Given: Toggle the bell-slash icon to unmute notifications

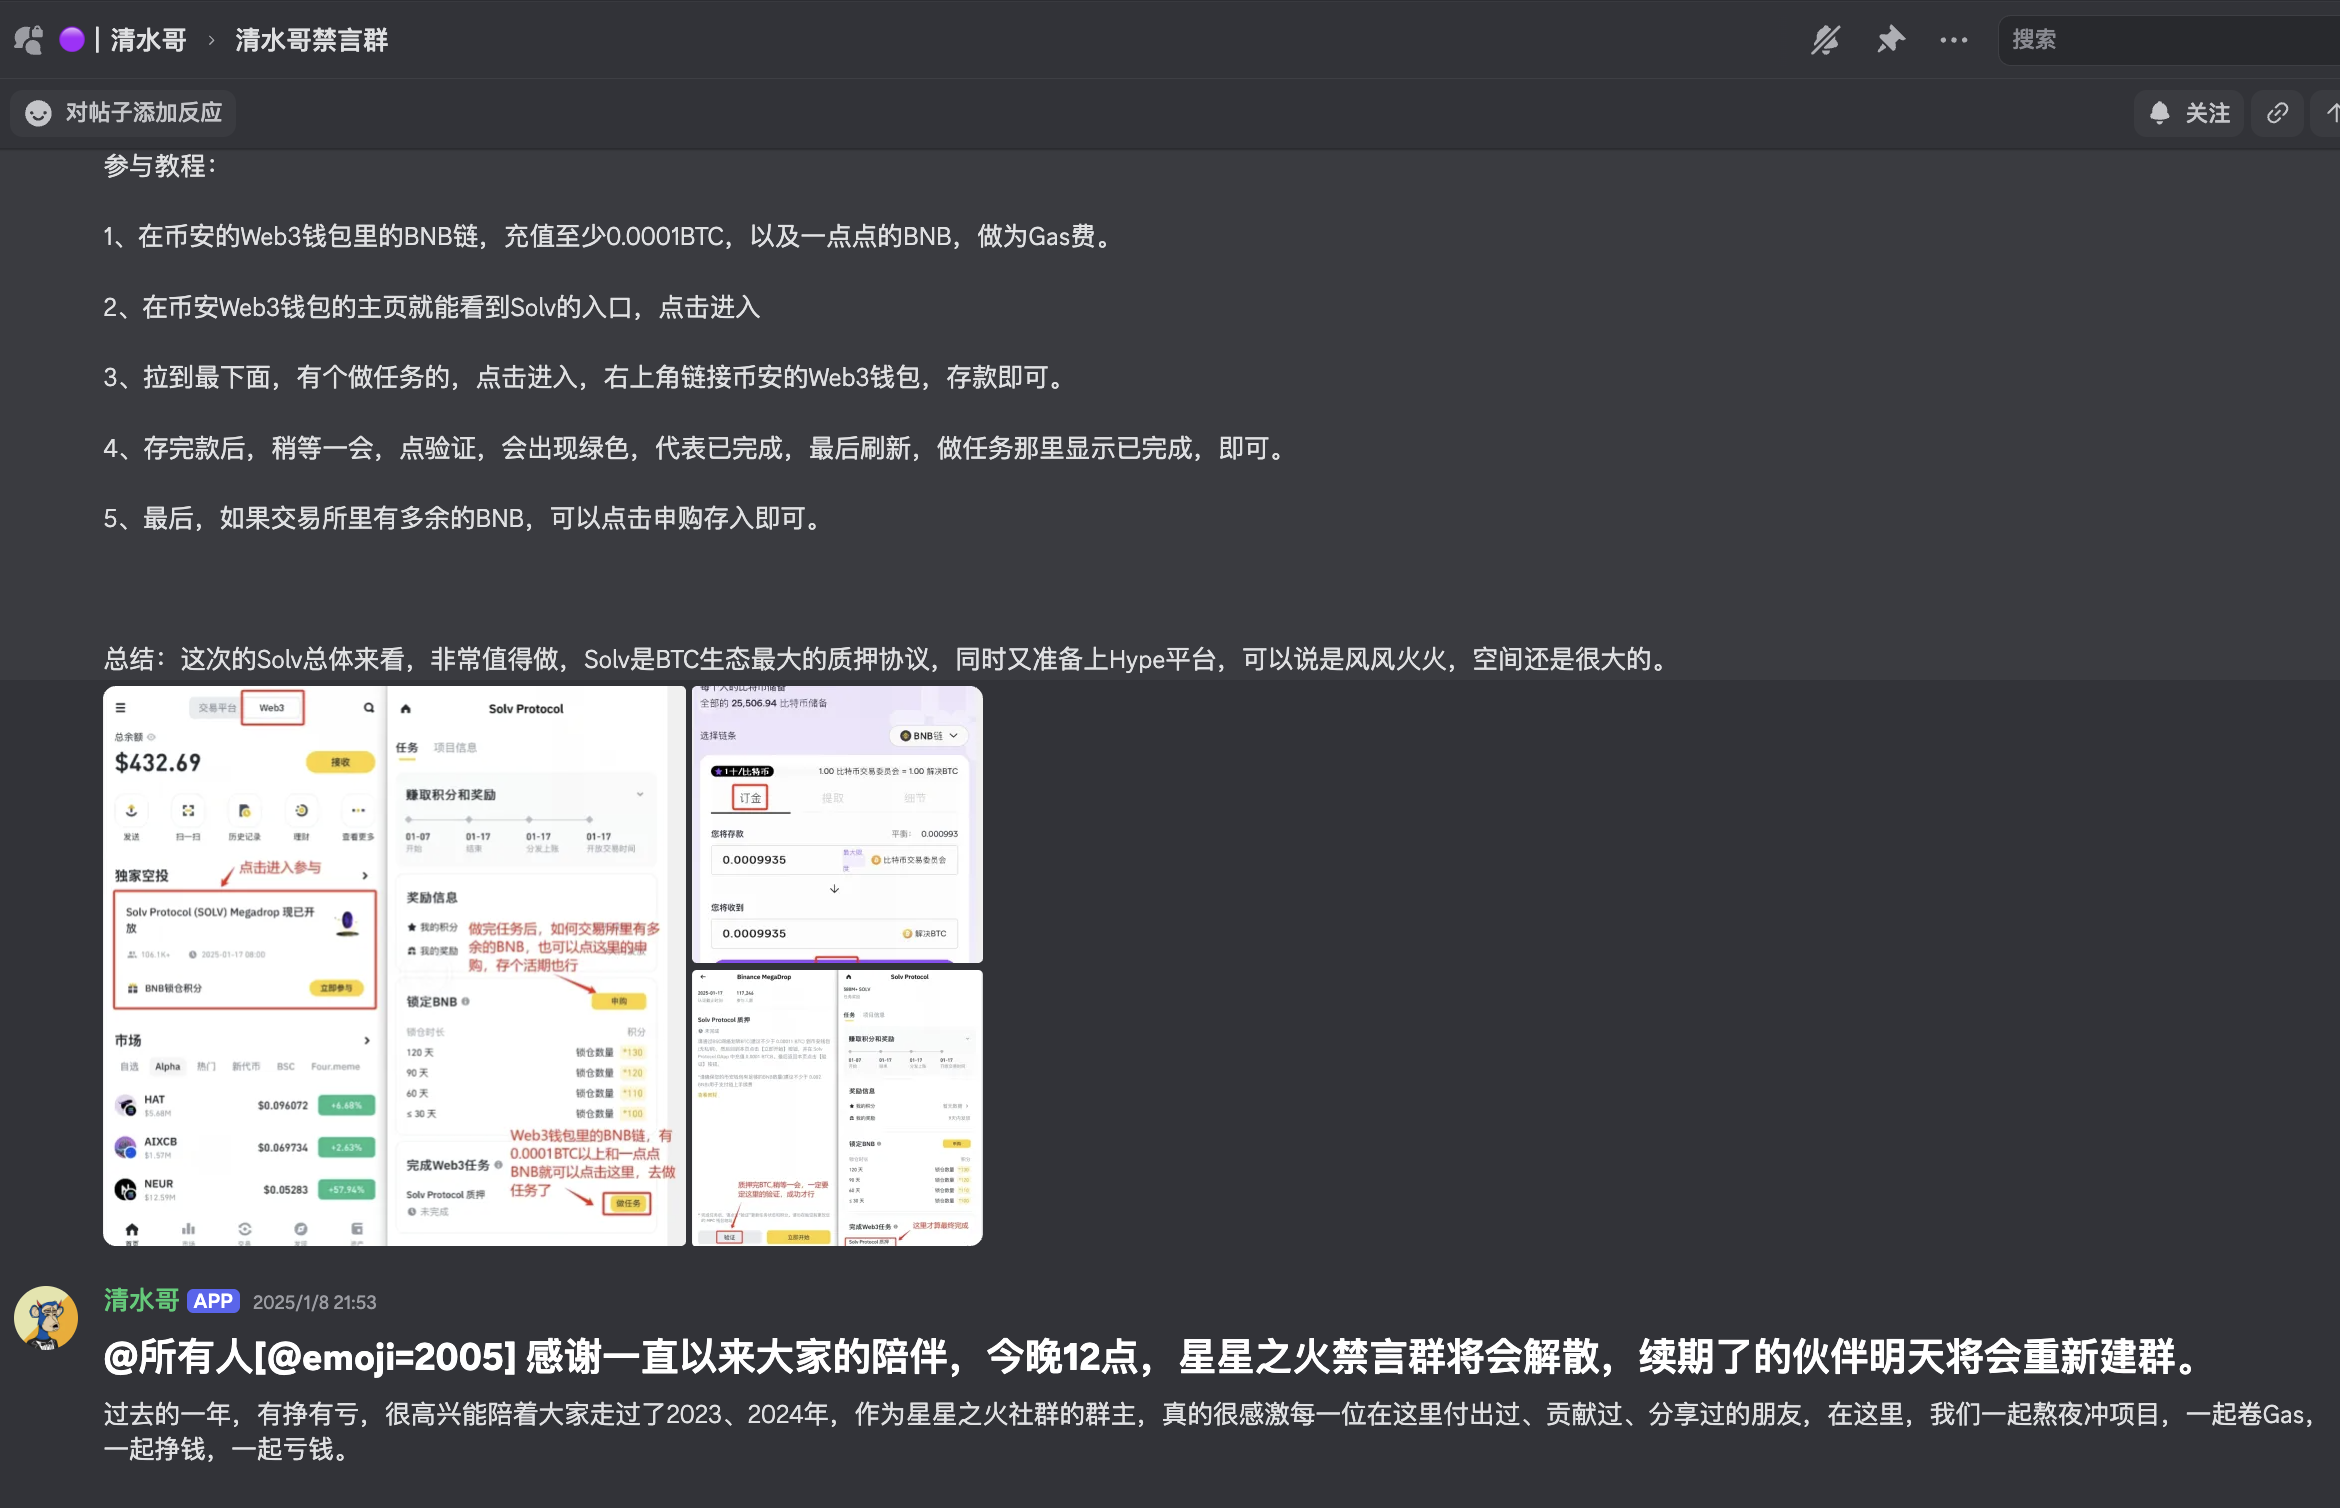Looking at the screenshot, I should pos(1825,40).
